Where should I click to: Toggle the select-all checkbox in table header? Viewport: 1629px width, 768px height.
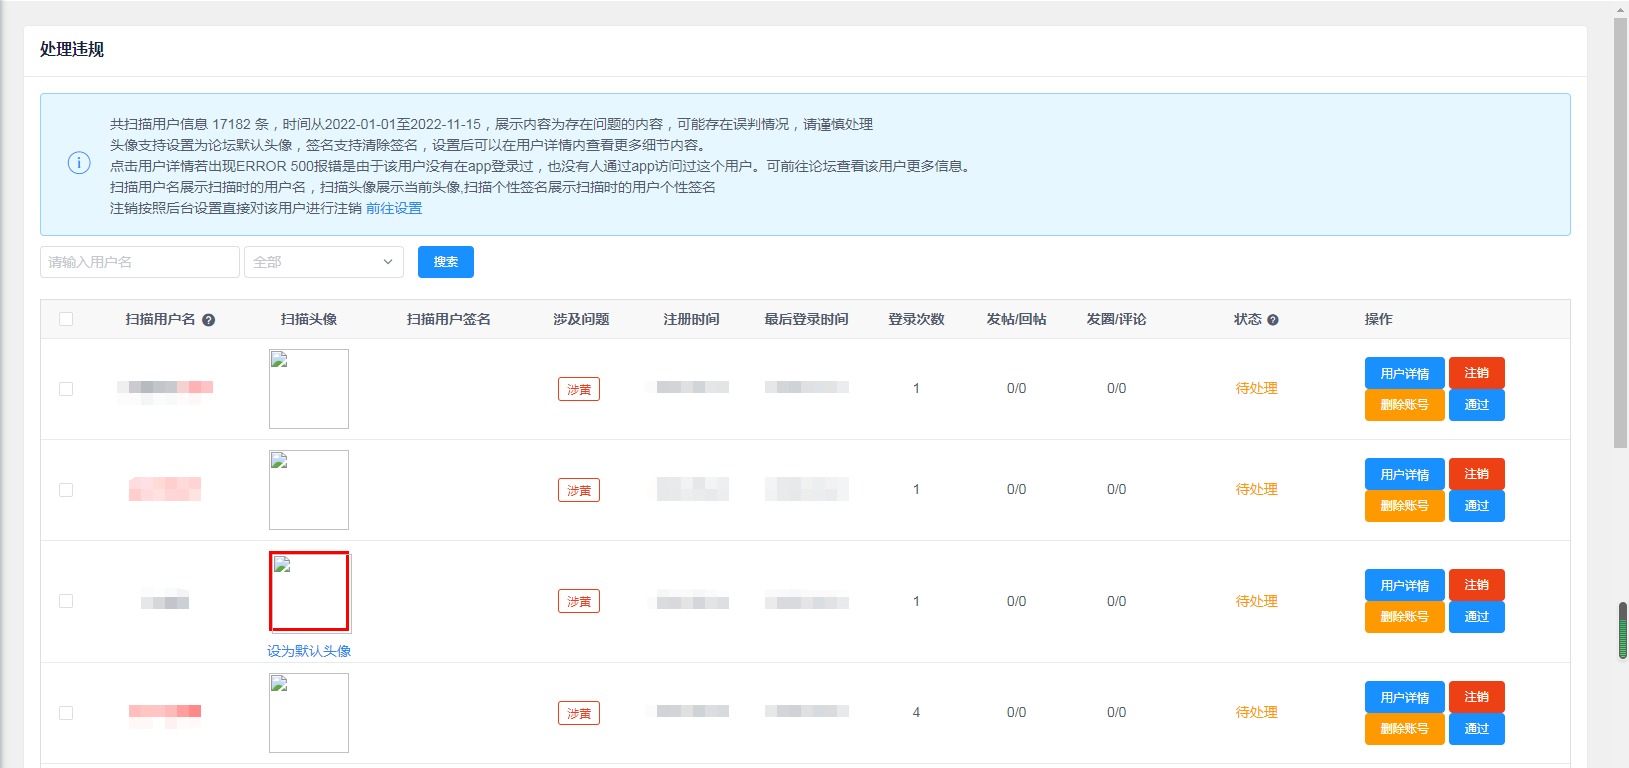click(x=66, y=319)
